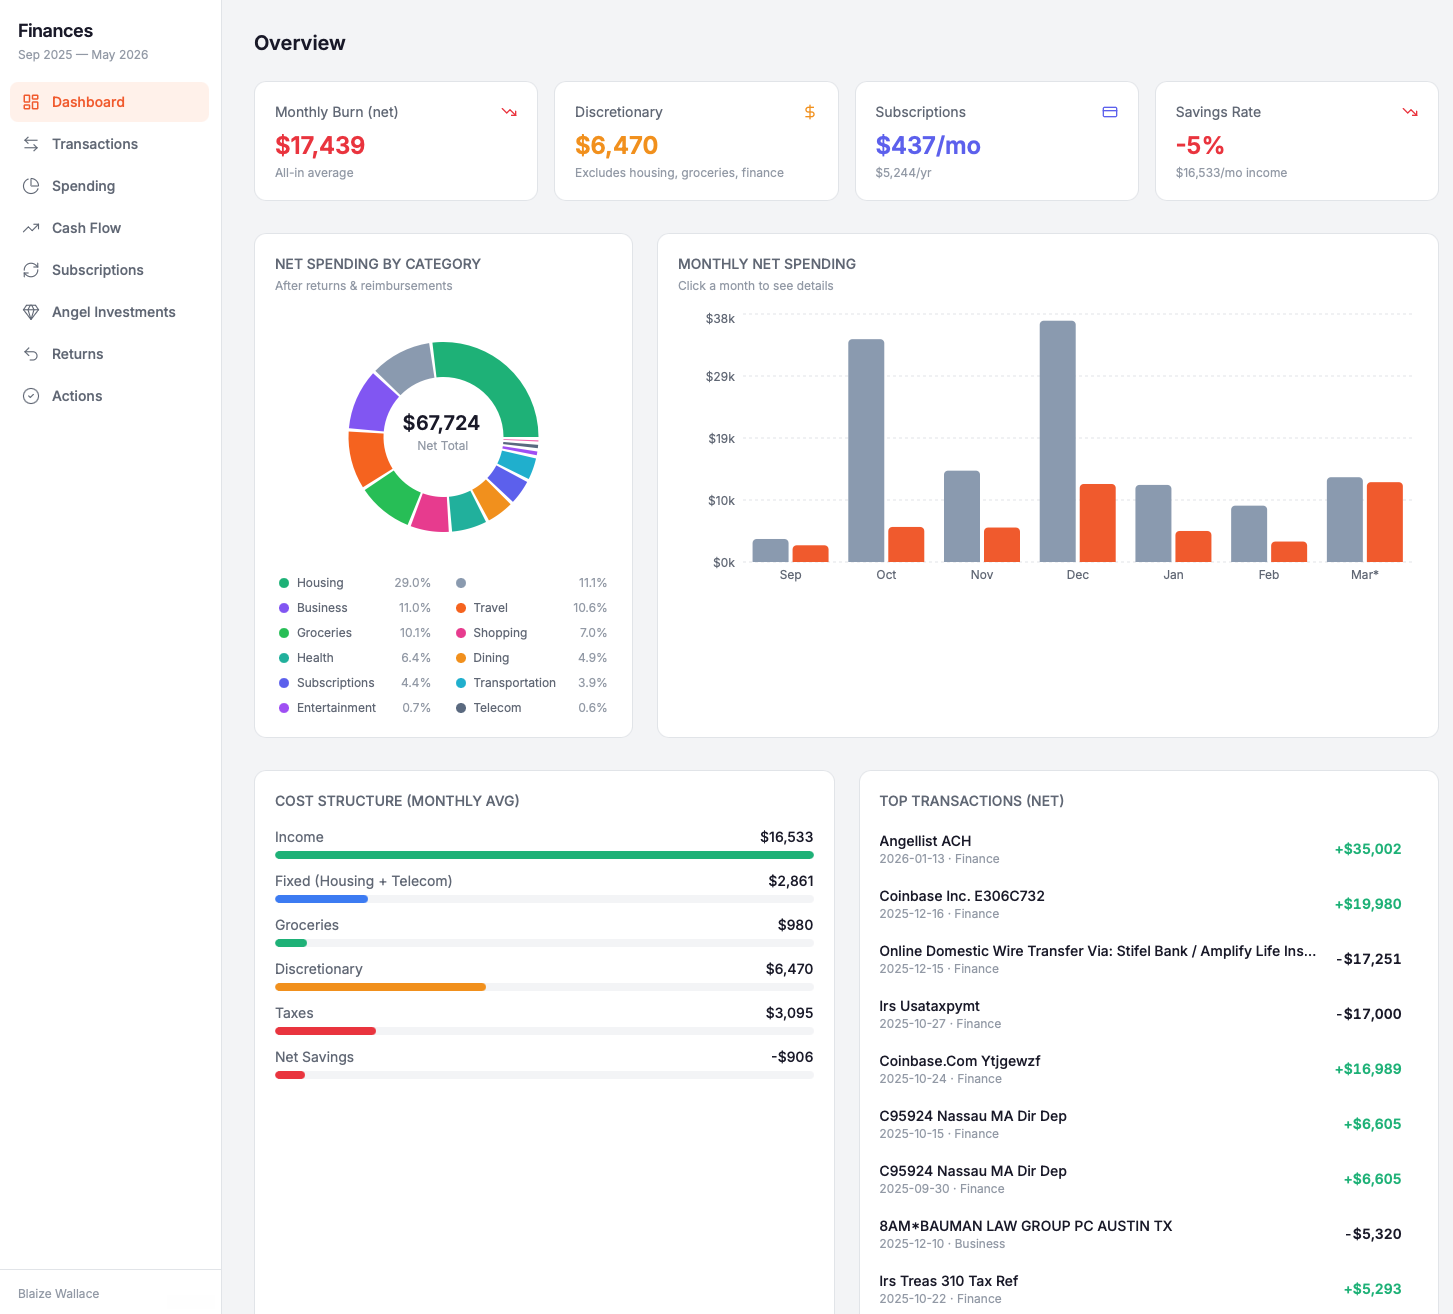Click the Jan gray bar in chart
1453x1314 pixels.
[1153, 523]
